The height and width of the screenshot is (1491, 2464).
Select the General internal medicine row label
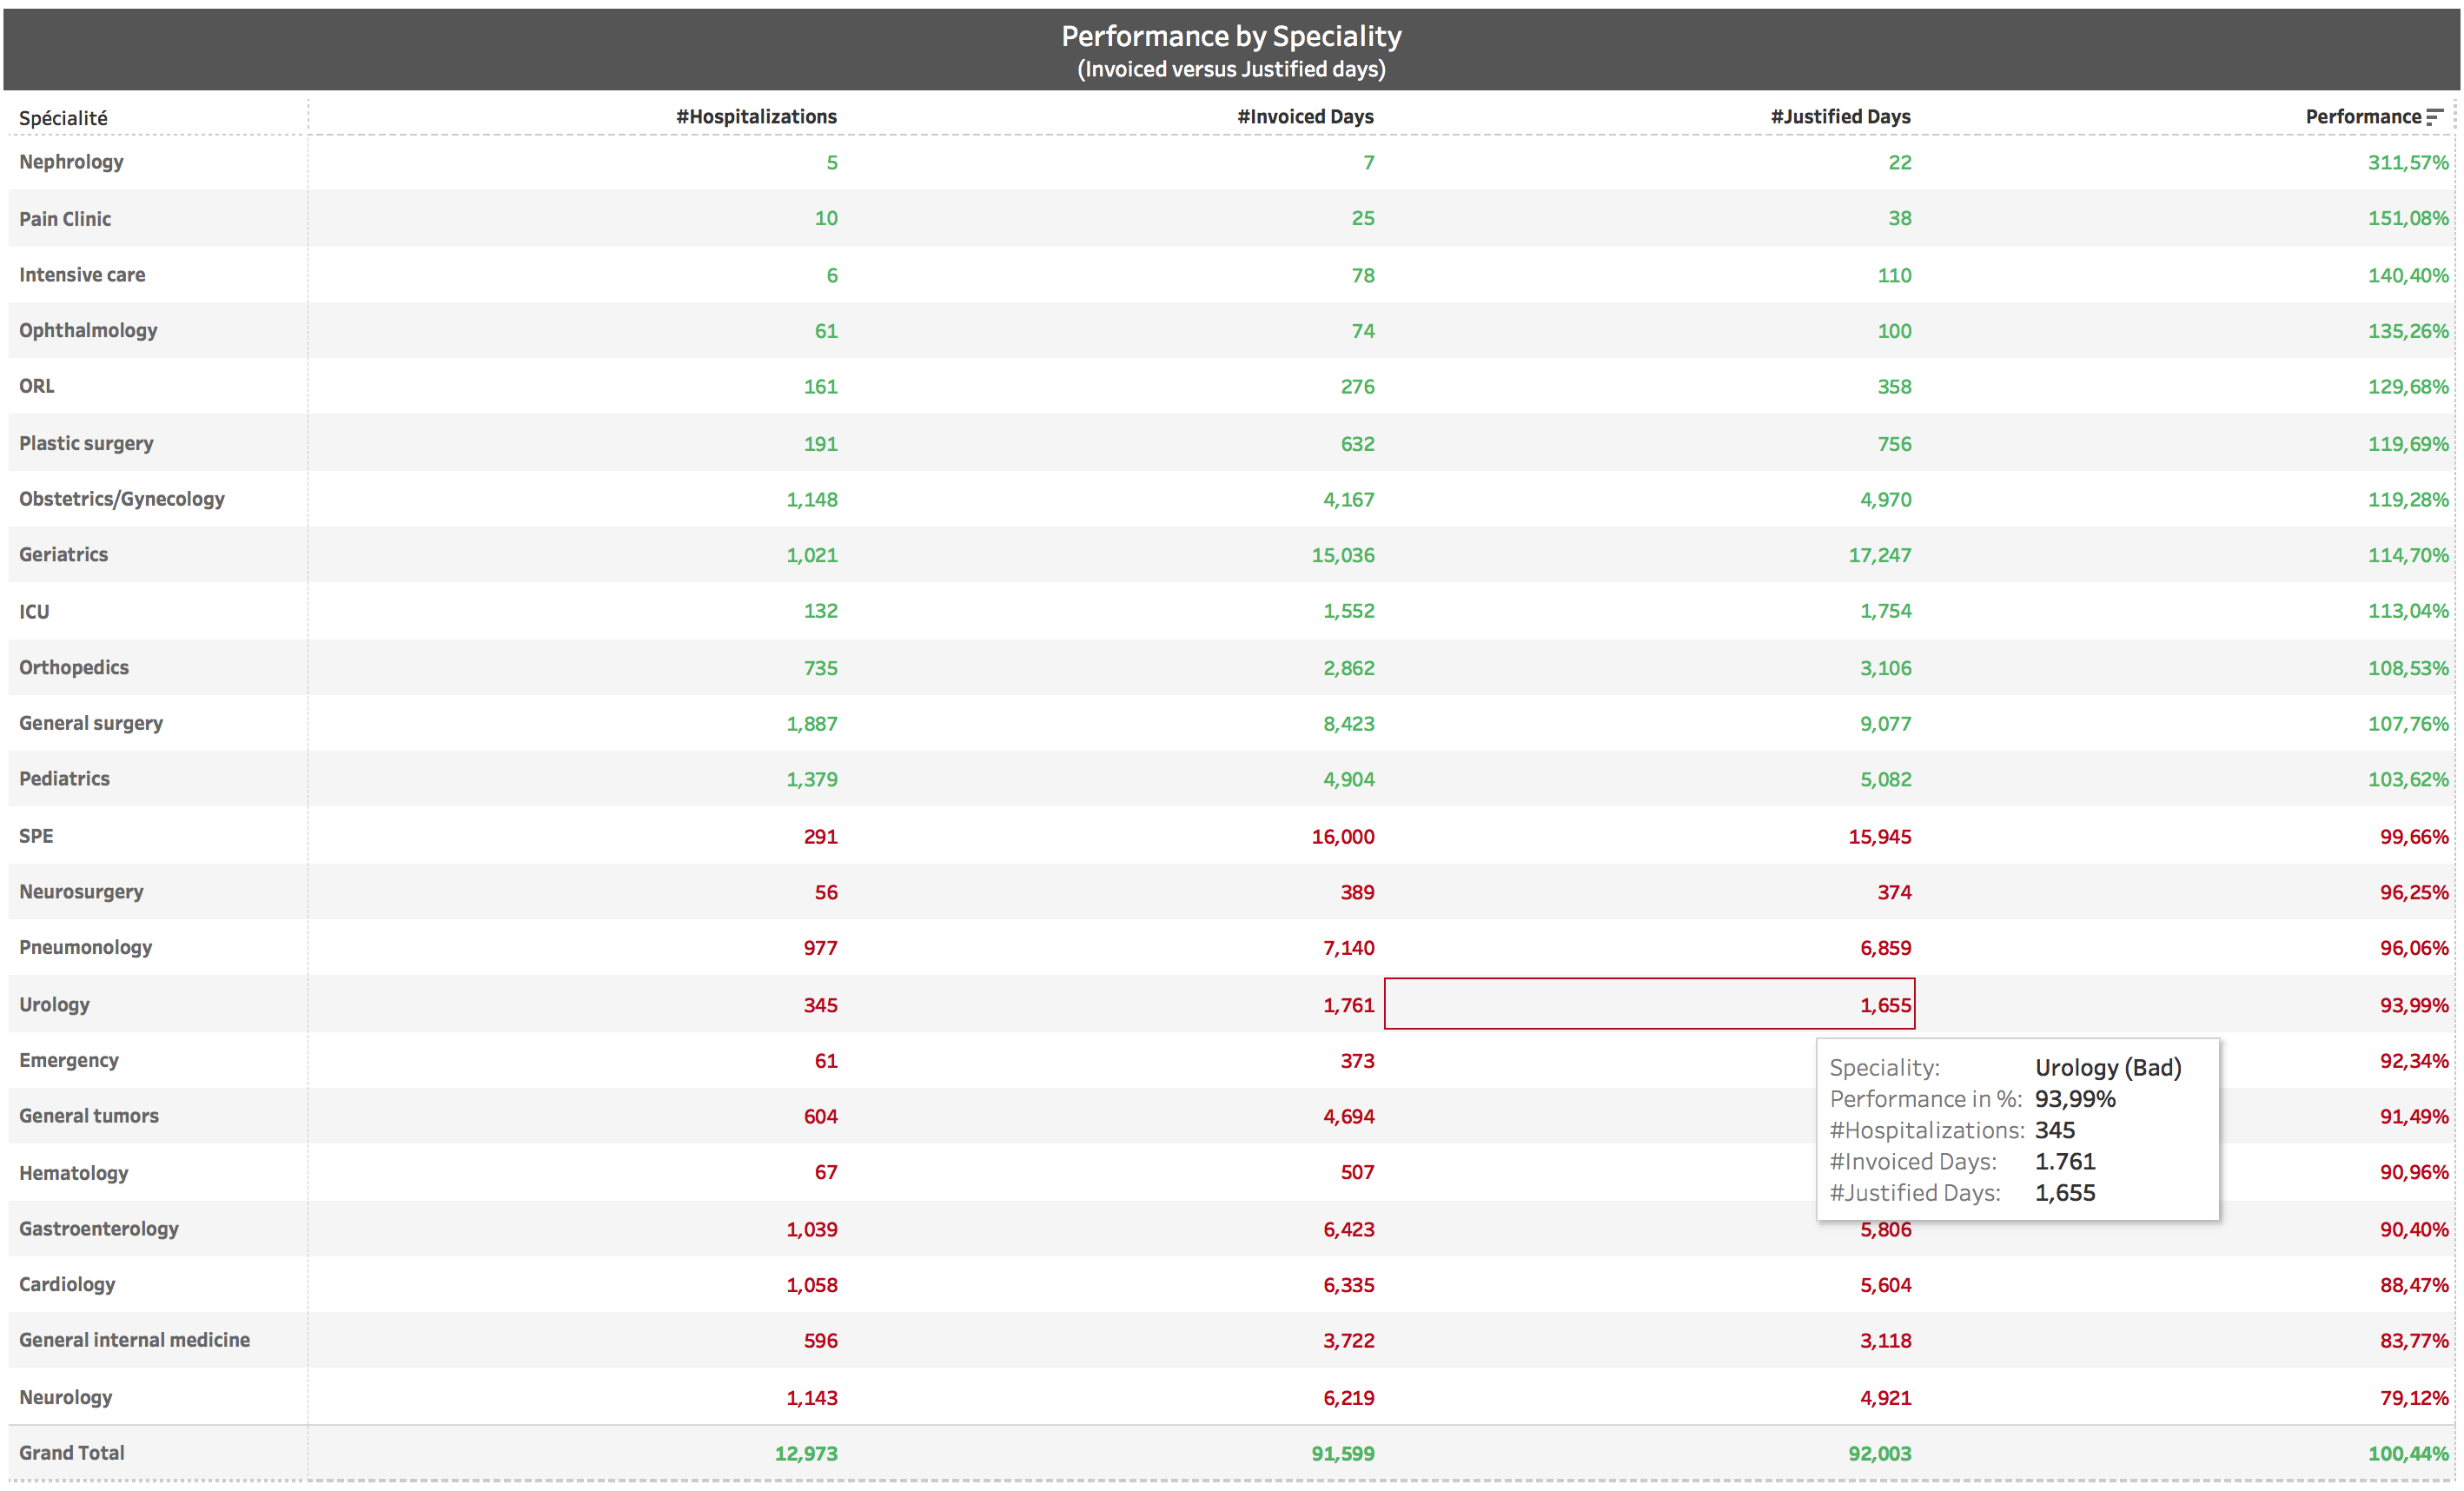click(x=134, y=1340)
